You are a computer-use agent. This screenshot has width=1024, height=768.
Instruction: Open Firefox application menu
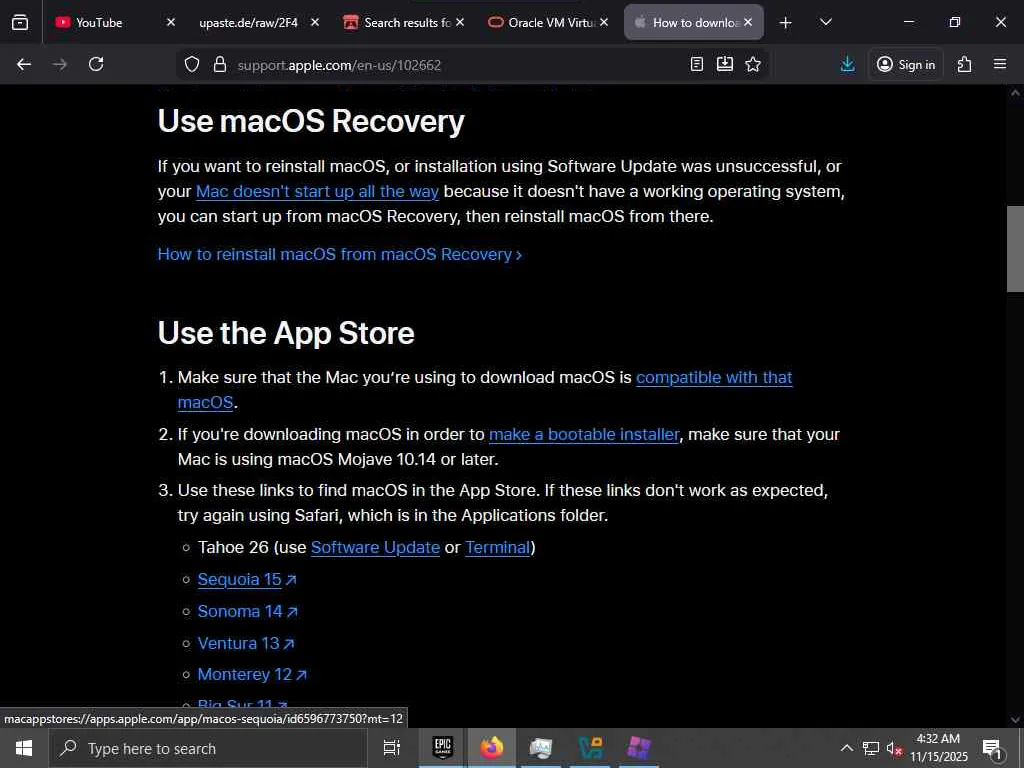1000,64
